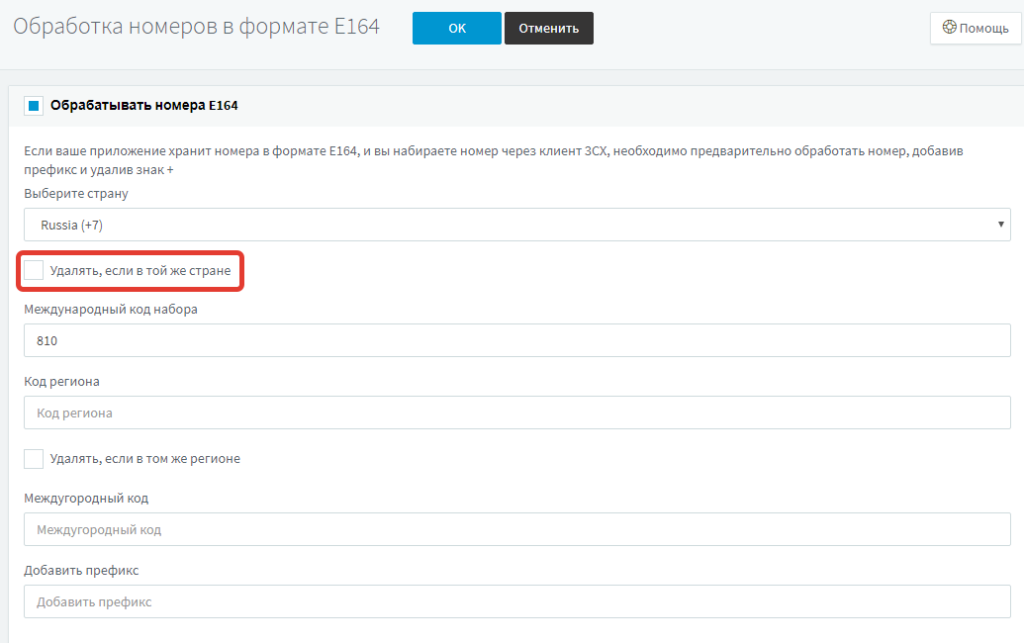Image resolution: width=1024 pixels, height=643 pixels.
Task: Click the Отменить button
Action: click(549, 28)
